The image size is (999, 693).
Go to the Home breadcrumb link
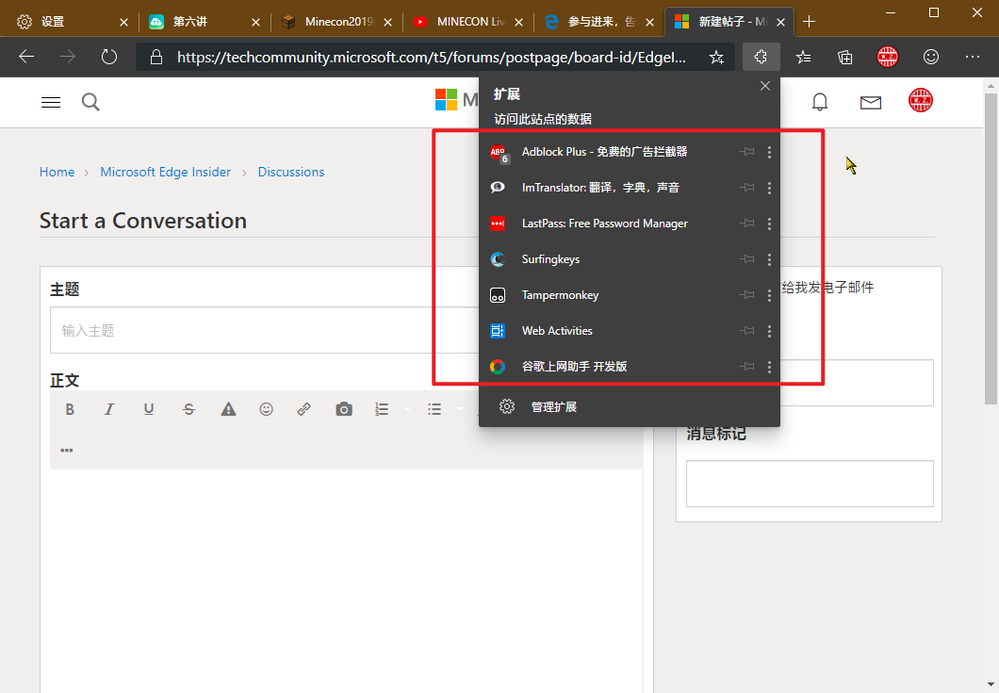click(x=57, y=172)
